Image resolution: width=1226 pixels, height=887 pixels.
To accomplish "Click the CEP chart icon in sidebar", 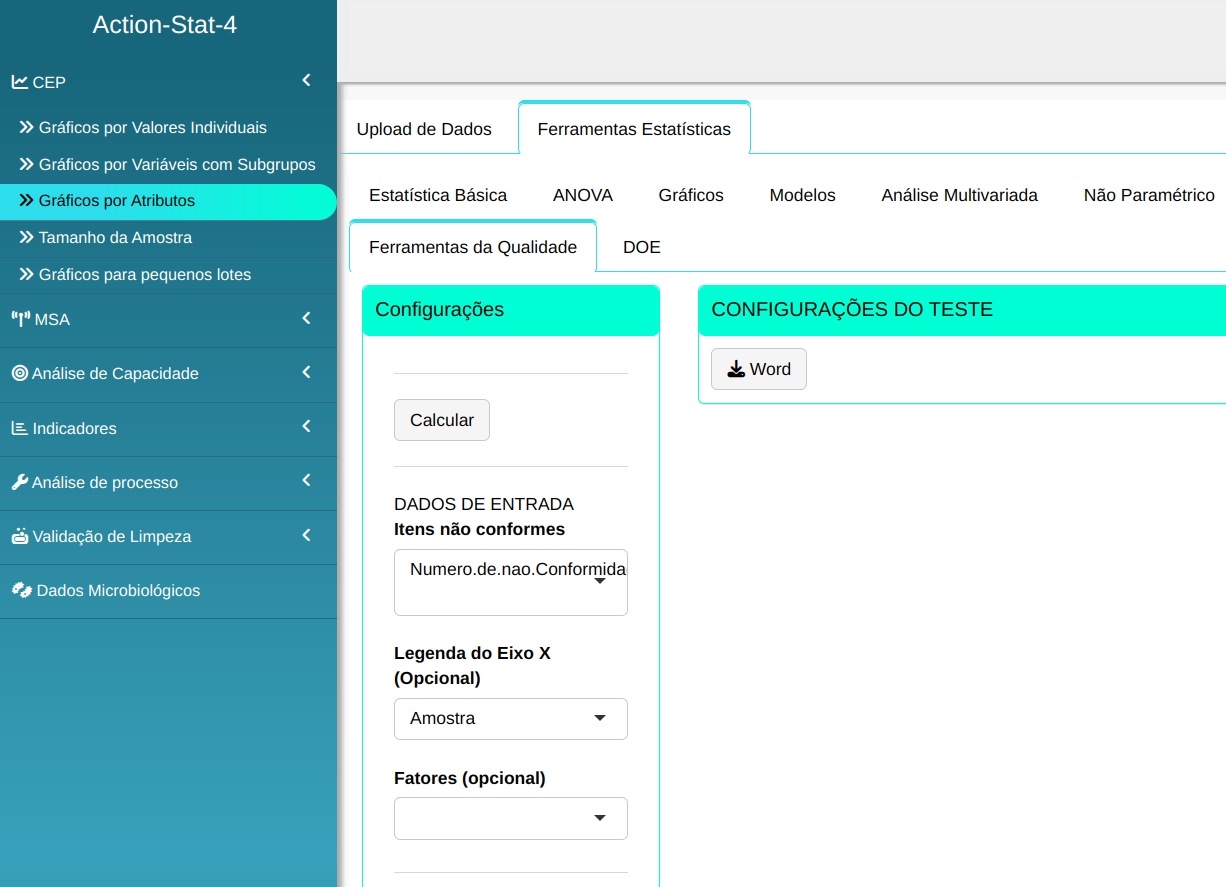I will click(19, 82).
